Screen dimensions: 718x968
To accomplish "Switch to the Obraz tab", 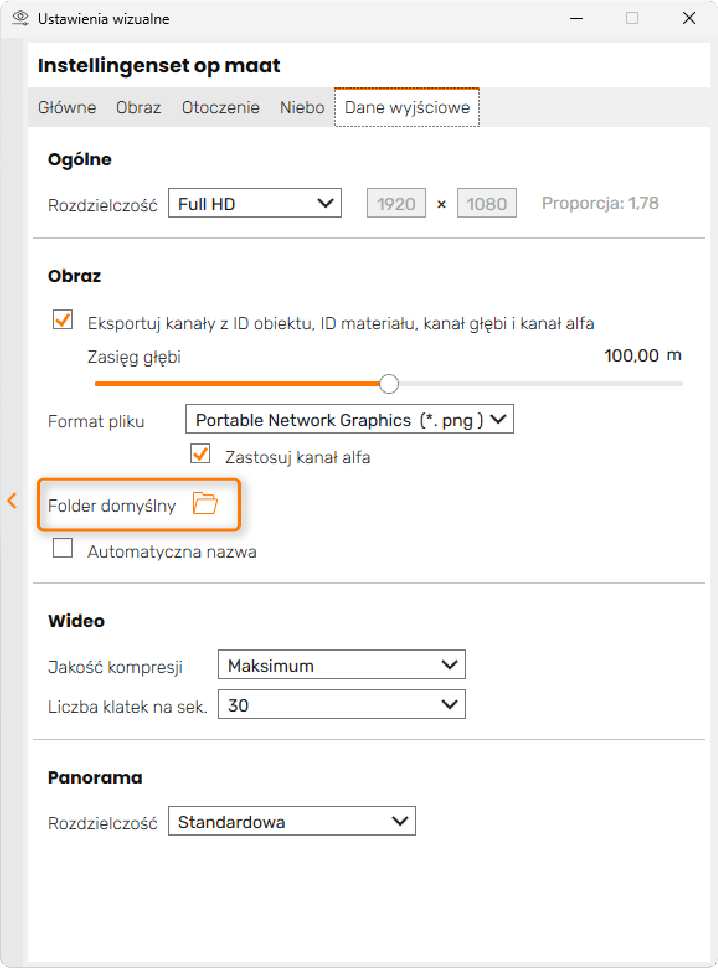I will point(138,107).
